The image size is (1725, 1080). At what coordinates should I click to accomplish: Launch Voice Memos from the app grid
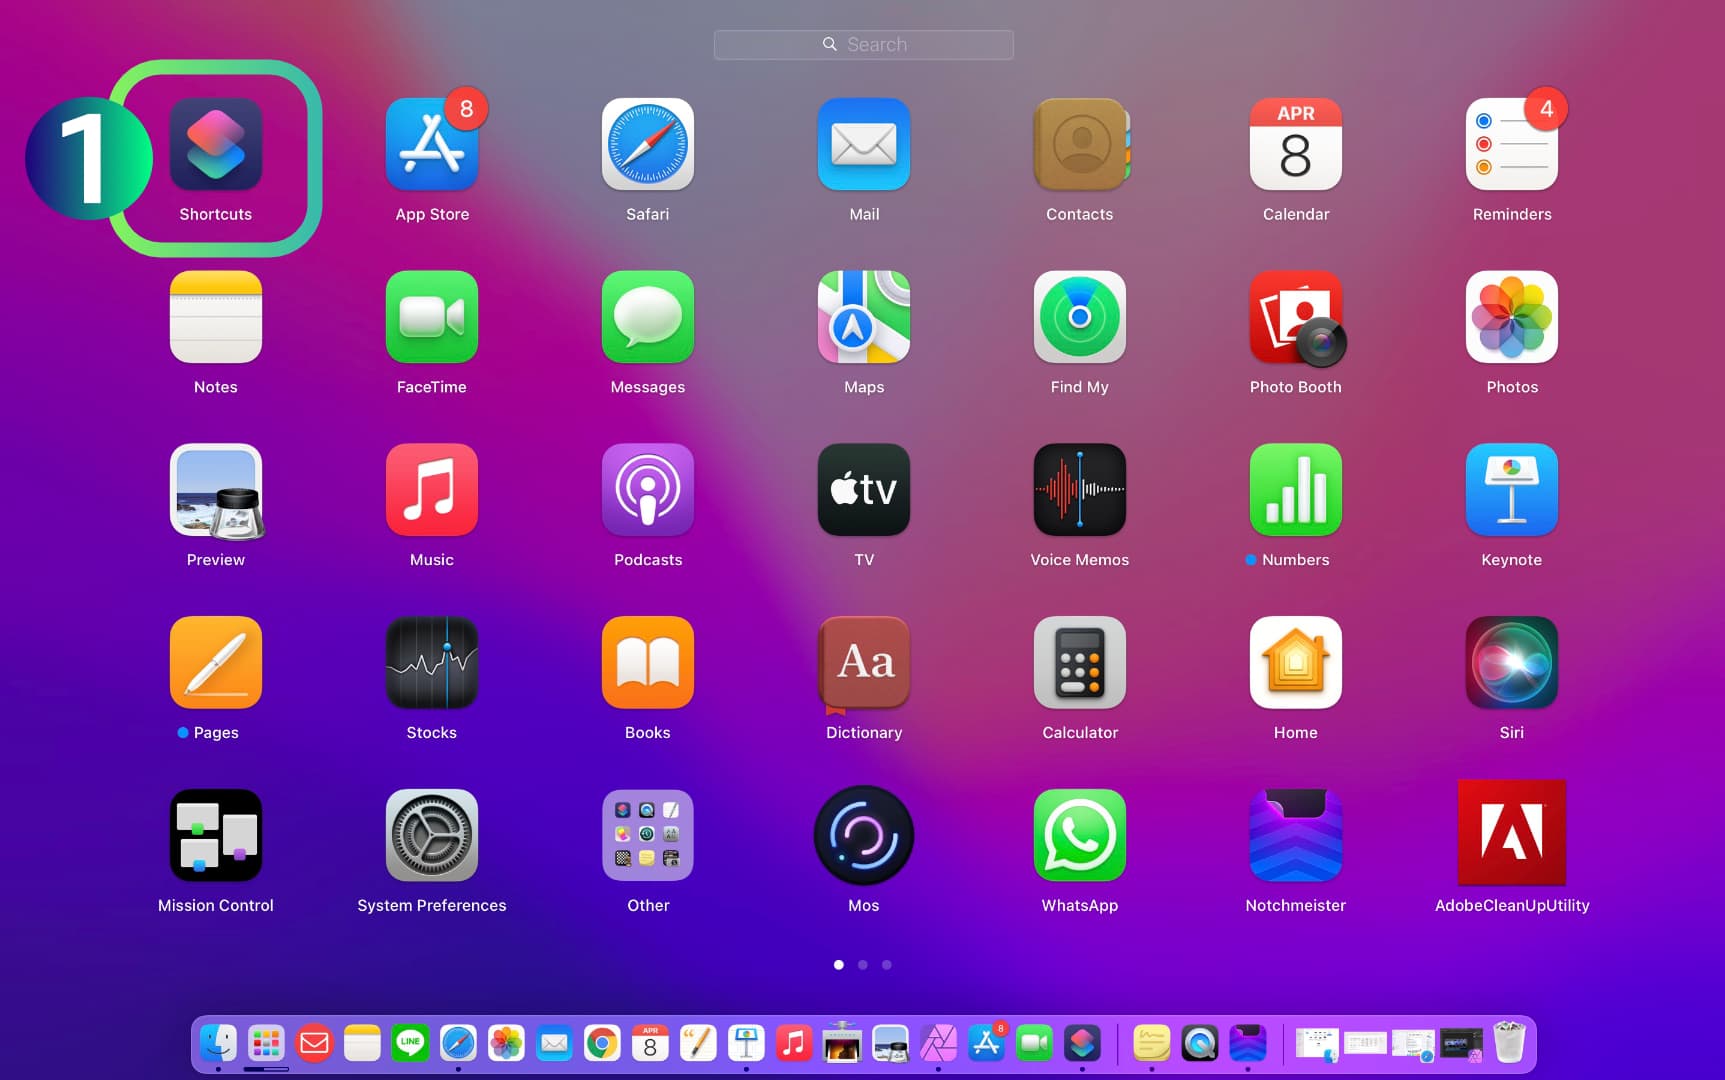click(x=1079, y=490)
